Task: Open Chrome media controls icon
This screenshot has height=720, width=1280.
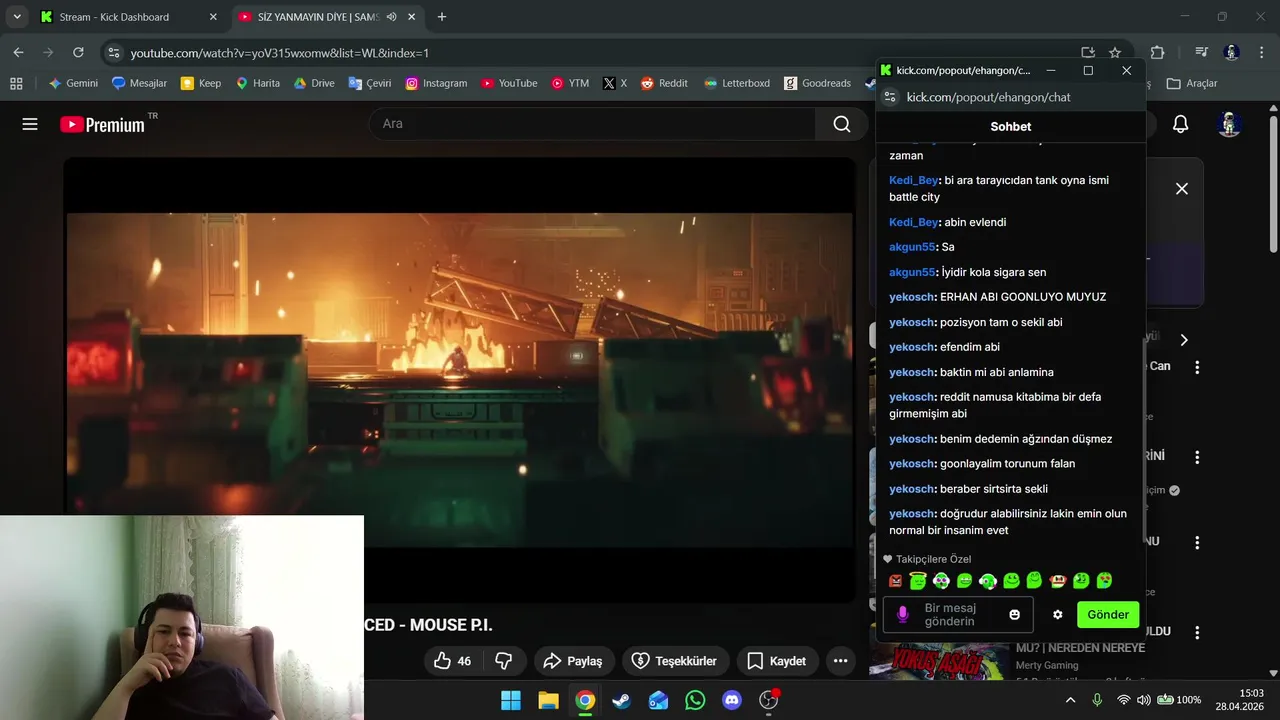Action: pos(1202,53)
